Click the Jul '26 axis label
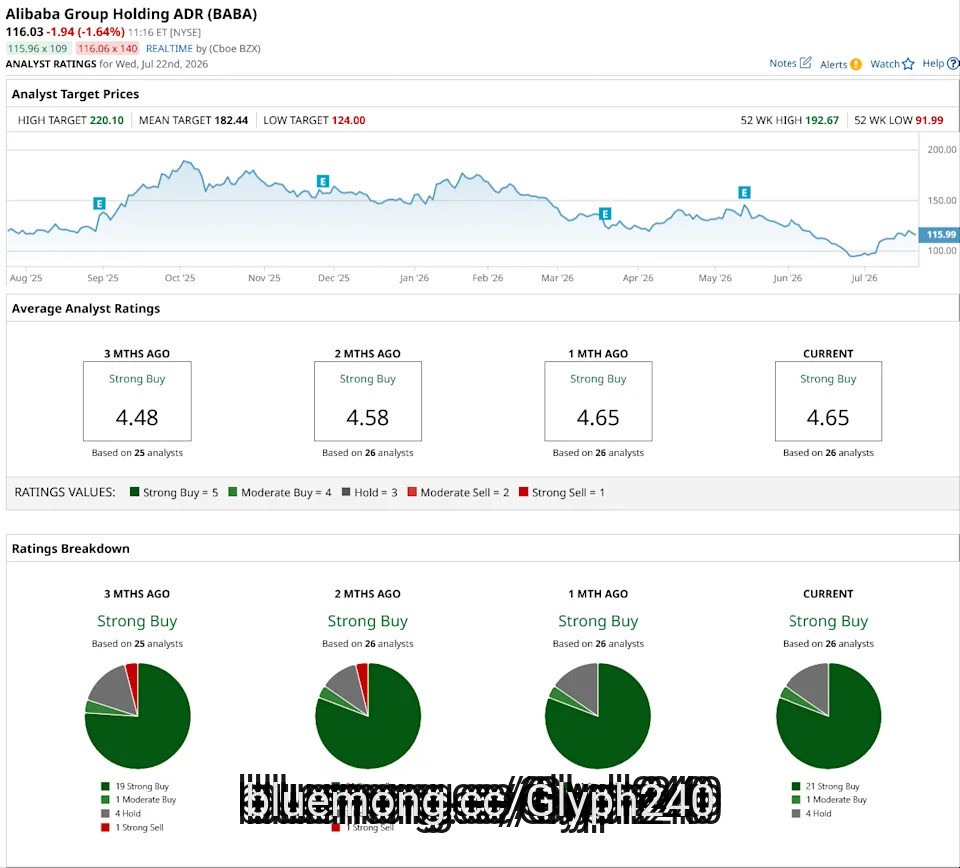This screenshot has width=960, height=868. click(864, 278)
